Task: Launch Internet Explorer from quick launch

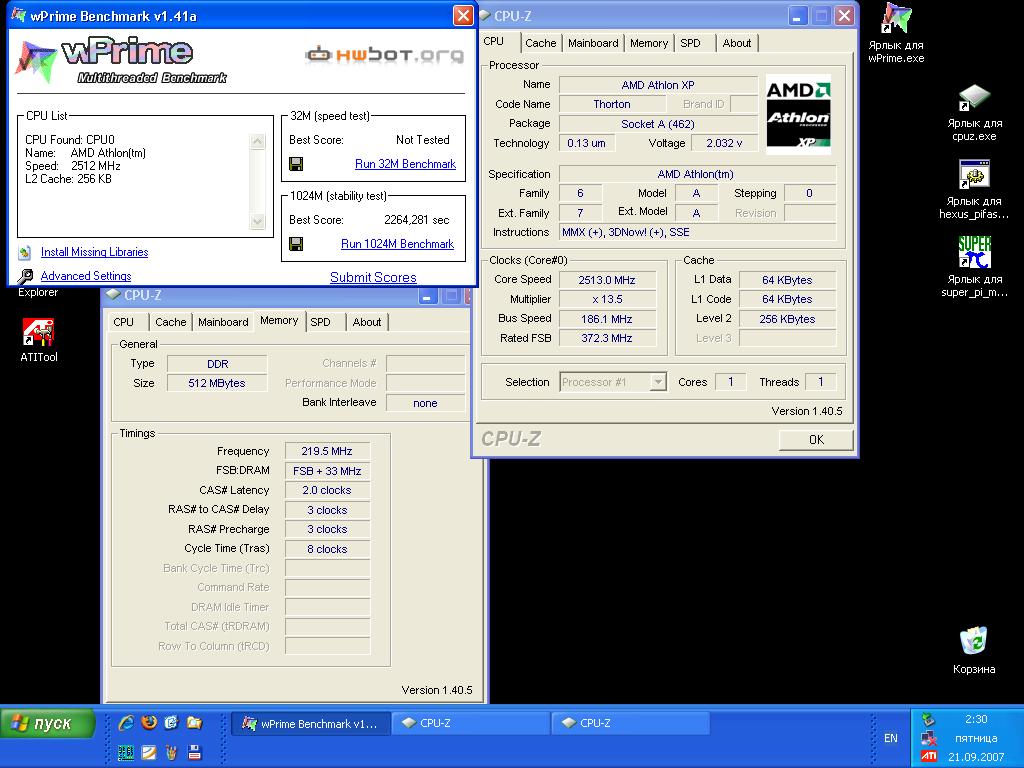Action: (x=126, y=722)
